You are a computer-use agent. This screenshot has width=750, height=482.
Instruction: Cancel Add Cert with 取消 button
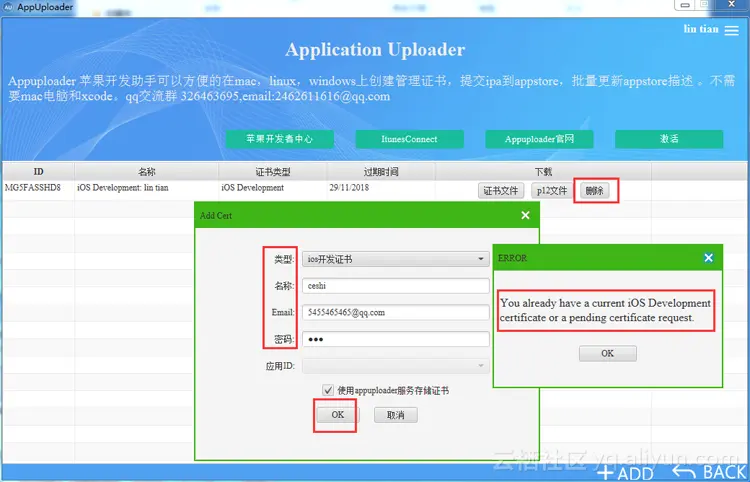pyautogui.click(x=396, y=415)
